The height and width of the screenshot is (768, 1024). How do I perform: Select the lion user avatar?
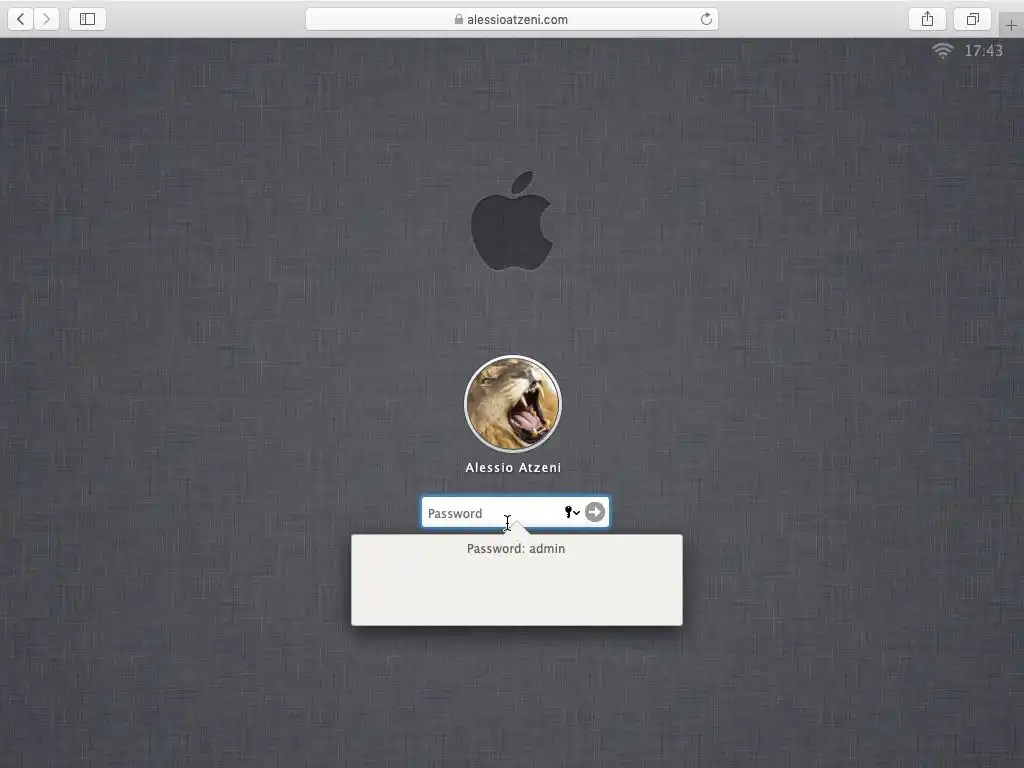513,404
